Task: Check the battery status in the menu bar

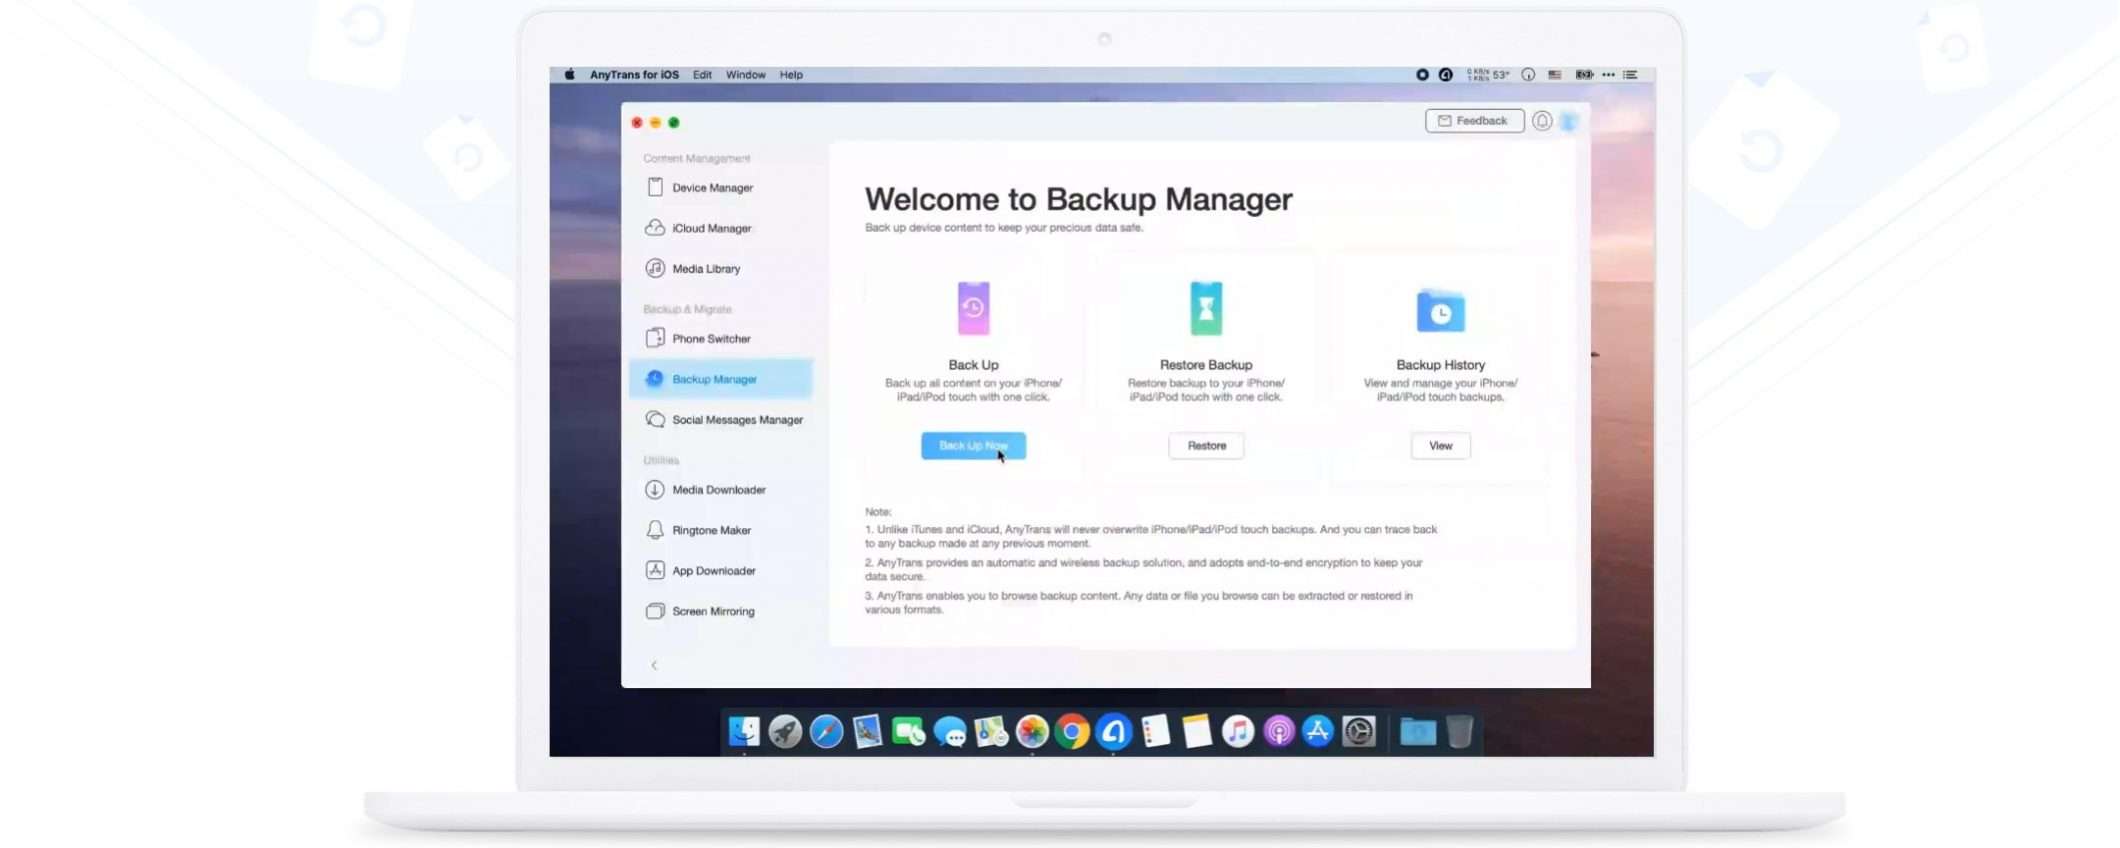Action: pyautogui.click(x=1584, y=75)
